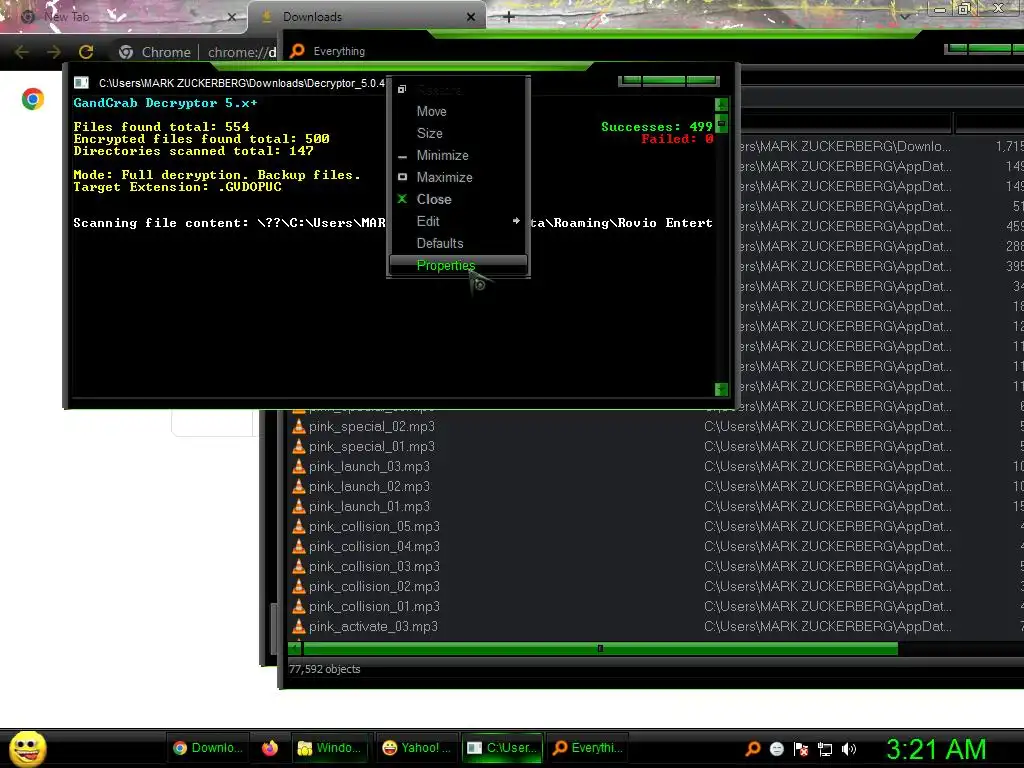Click the Action Center flag tray icon

[801, 748]
